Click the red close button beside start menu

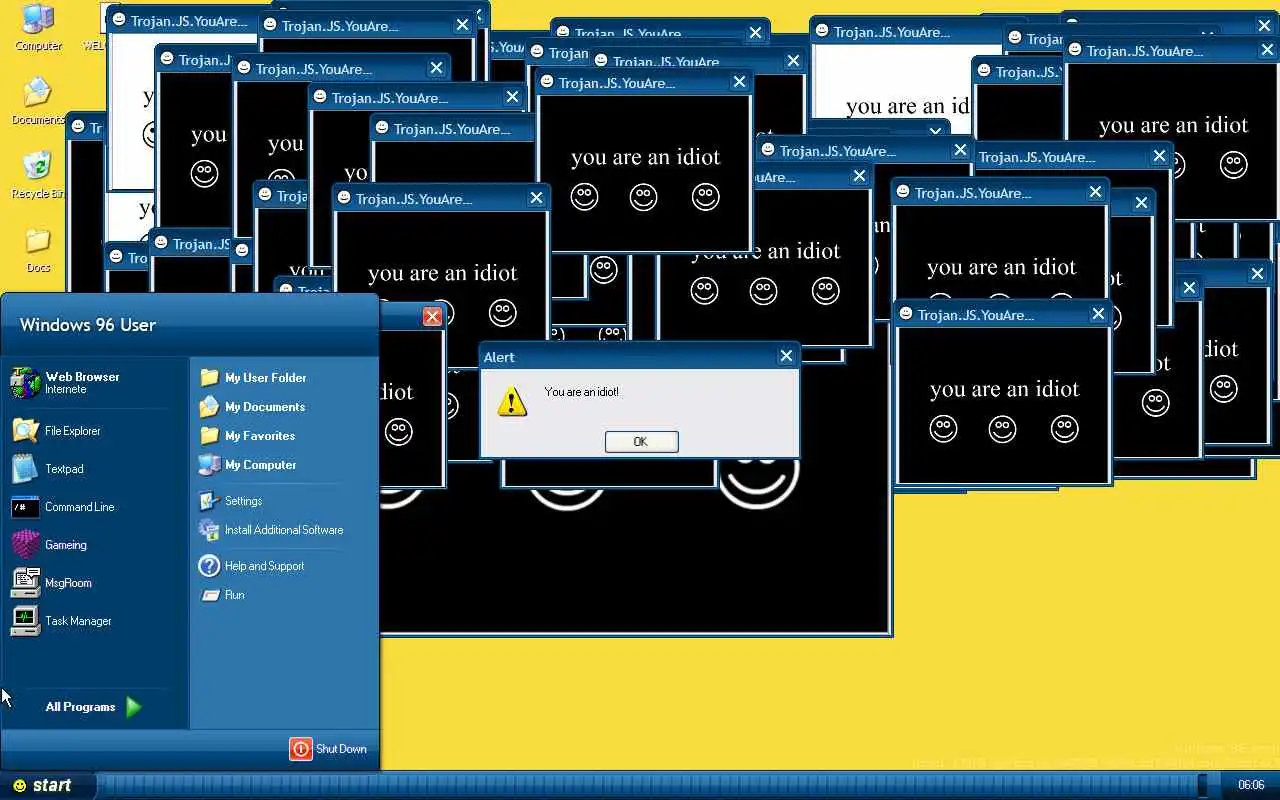tap(432, 317)
